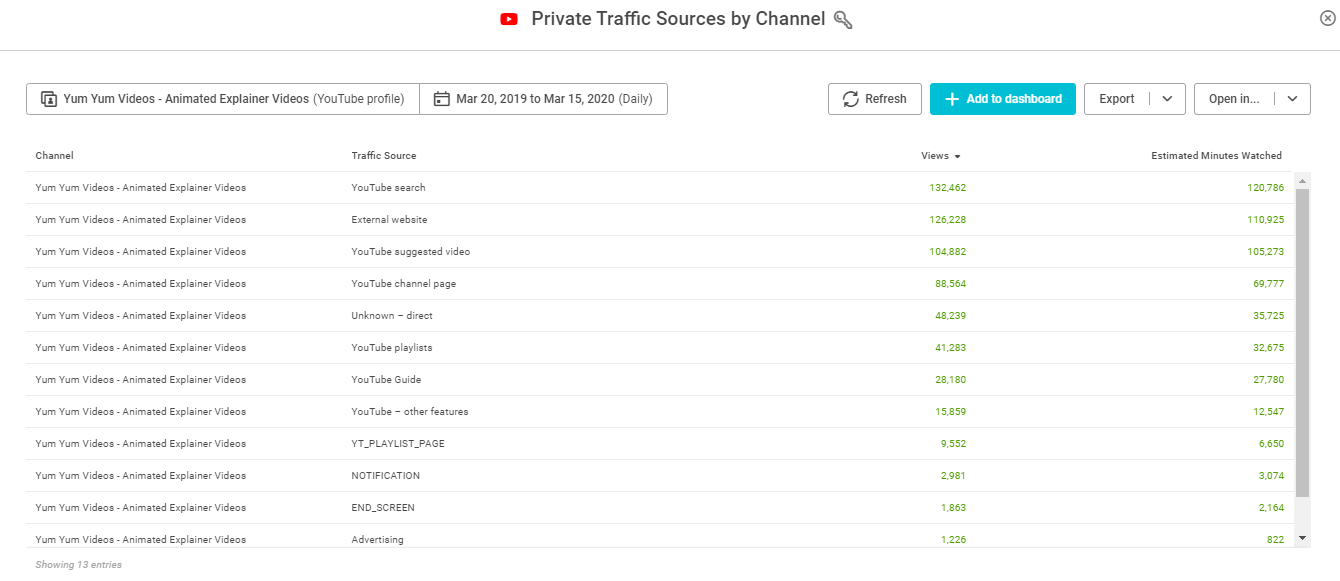Select the NOTIFICATION traffic source

tap(386, 476)
